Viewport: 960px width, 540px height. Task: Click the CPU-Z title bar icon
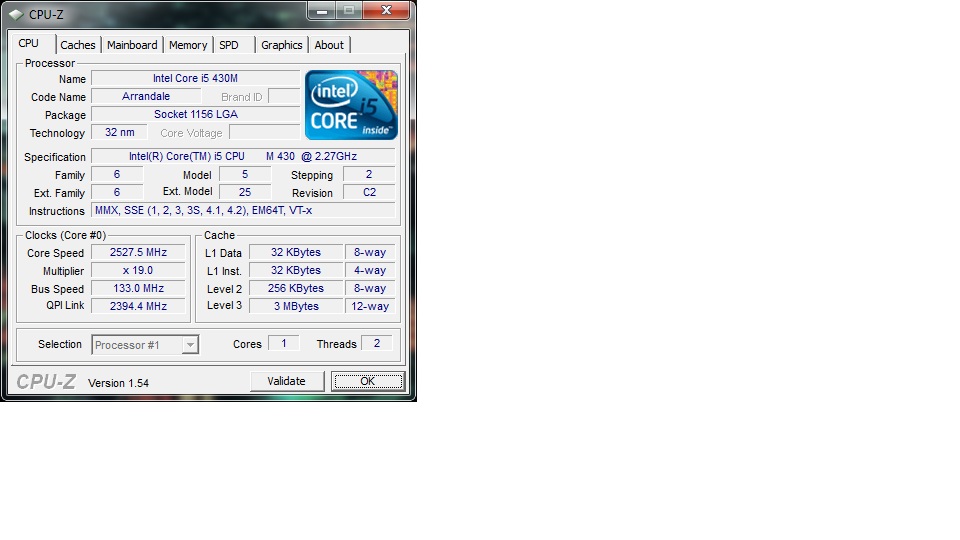(16, 14)
